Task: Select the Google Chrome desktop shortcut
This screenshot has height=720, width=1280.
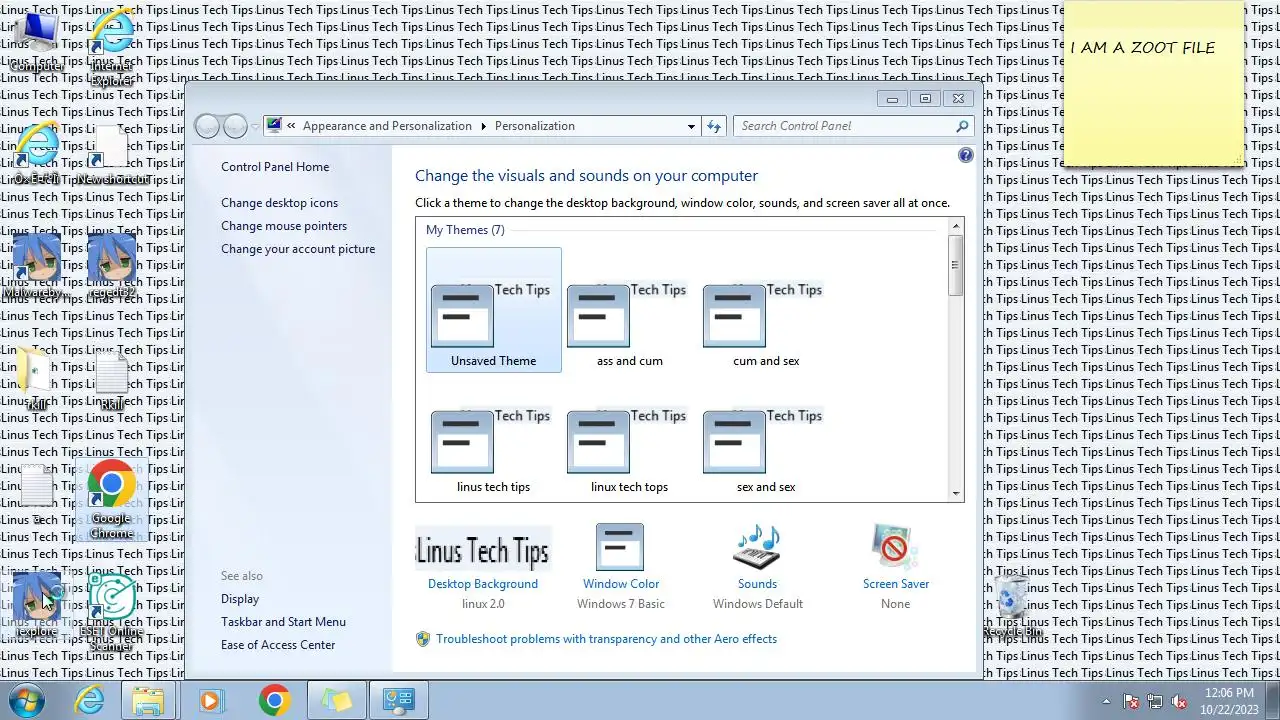Action: coord(111,500)
